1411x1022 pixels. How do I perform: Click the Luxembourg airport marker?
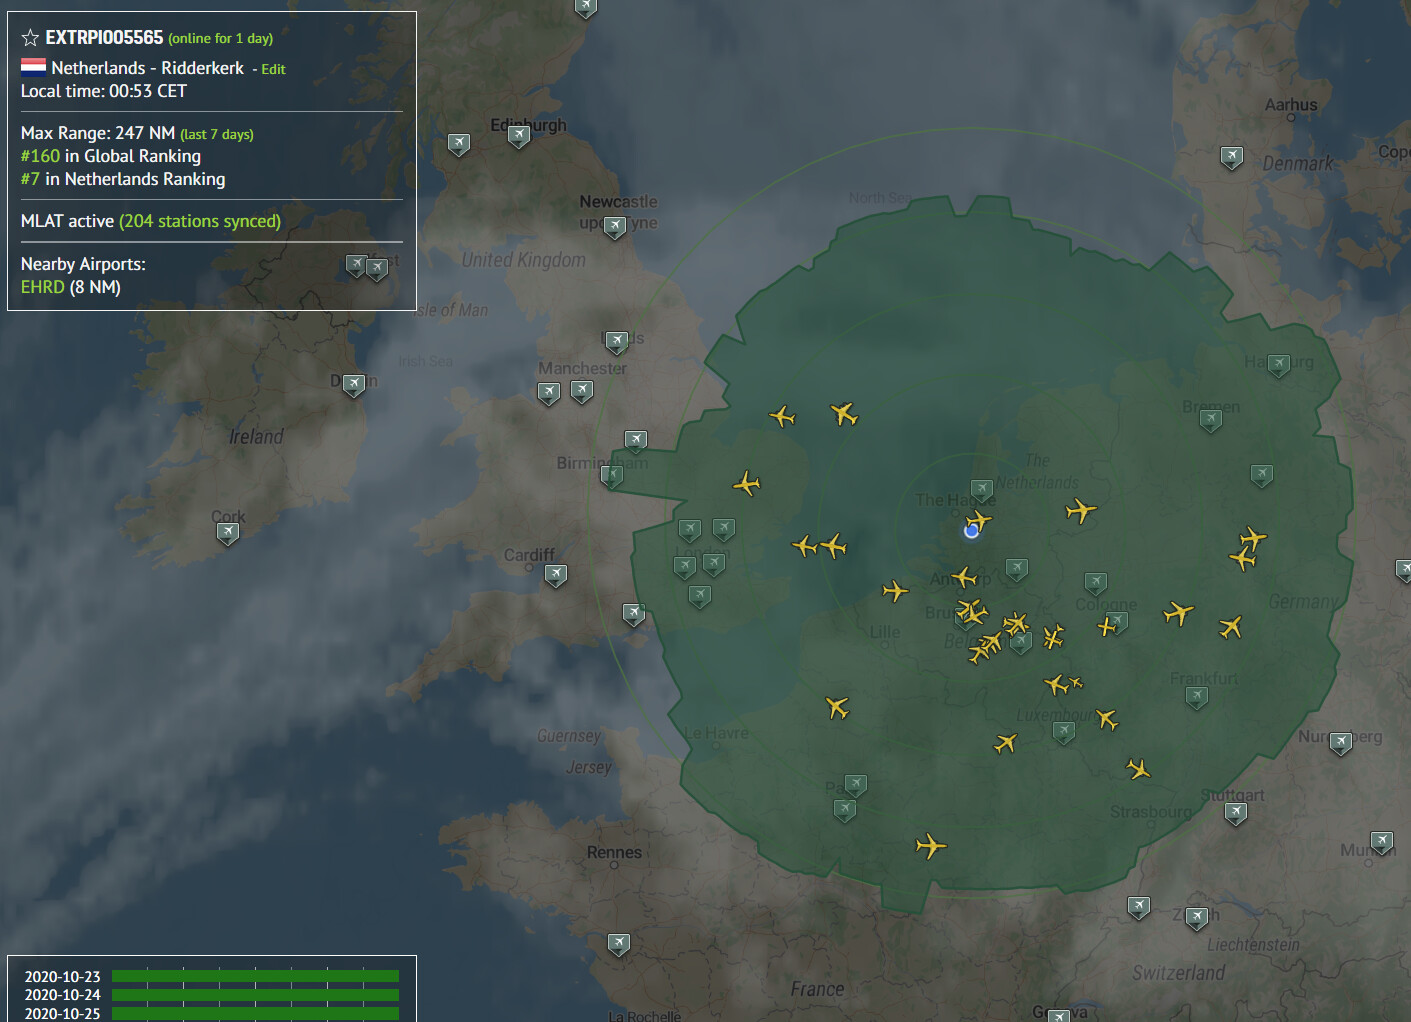pyautogui.click(x=1064, y=733)
